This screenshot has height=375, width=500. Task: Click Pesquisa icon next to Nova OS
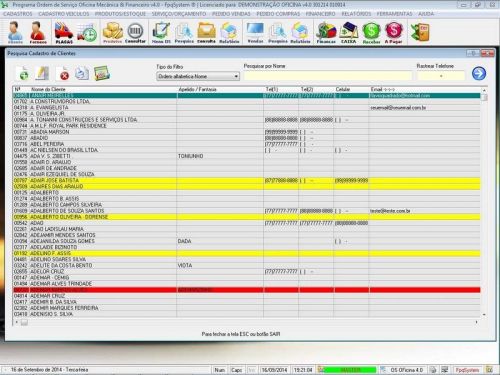coord(184,32)
